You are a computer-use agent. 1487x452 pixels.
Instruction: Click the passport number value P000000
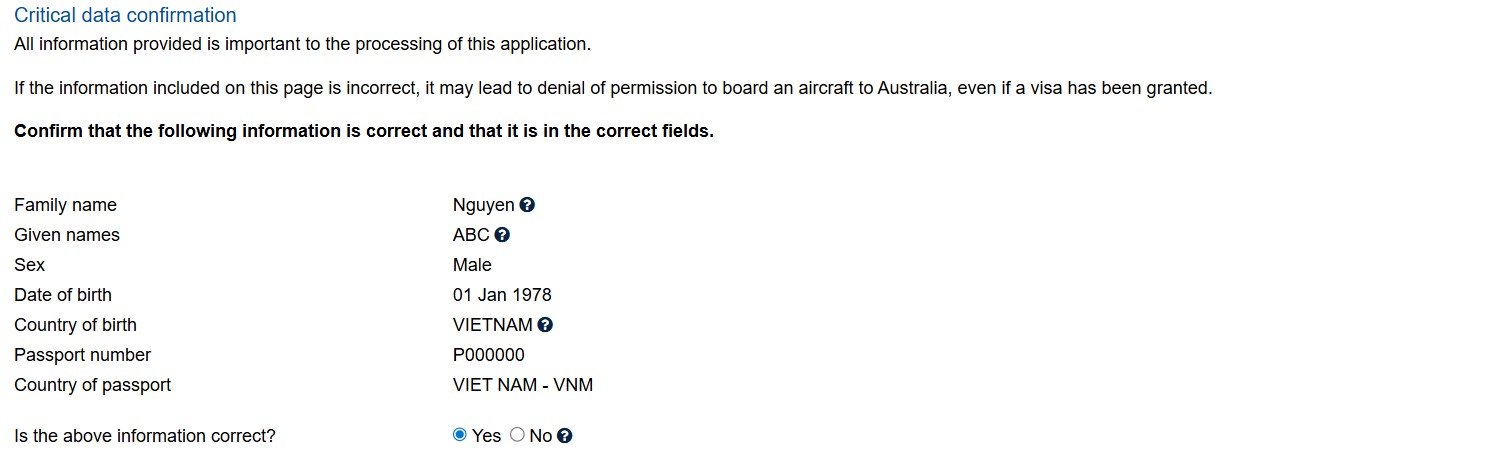[x=488, y=355]
